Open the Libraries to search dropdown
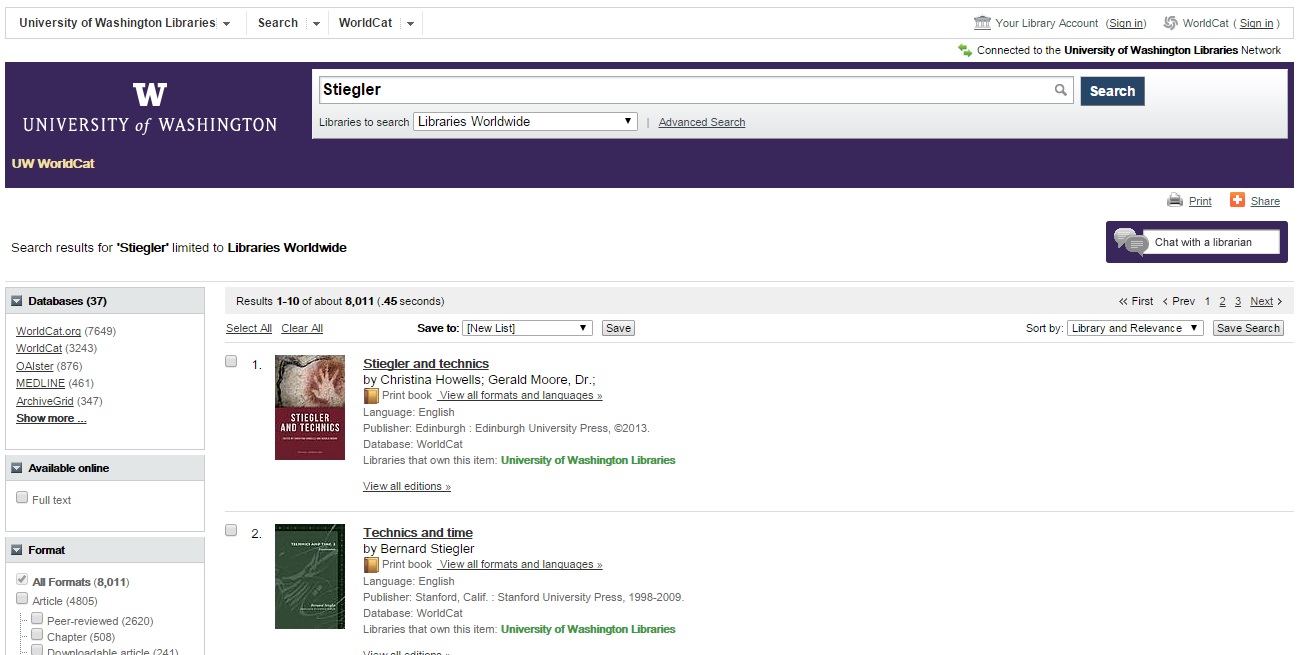The height and width of the screenshot is (655, 1304). click(525, 121)
